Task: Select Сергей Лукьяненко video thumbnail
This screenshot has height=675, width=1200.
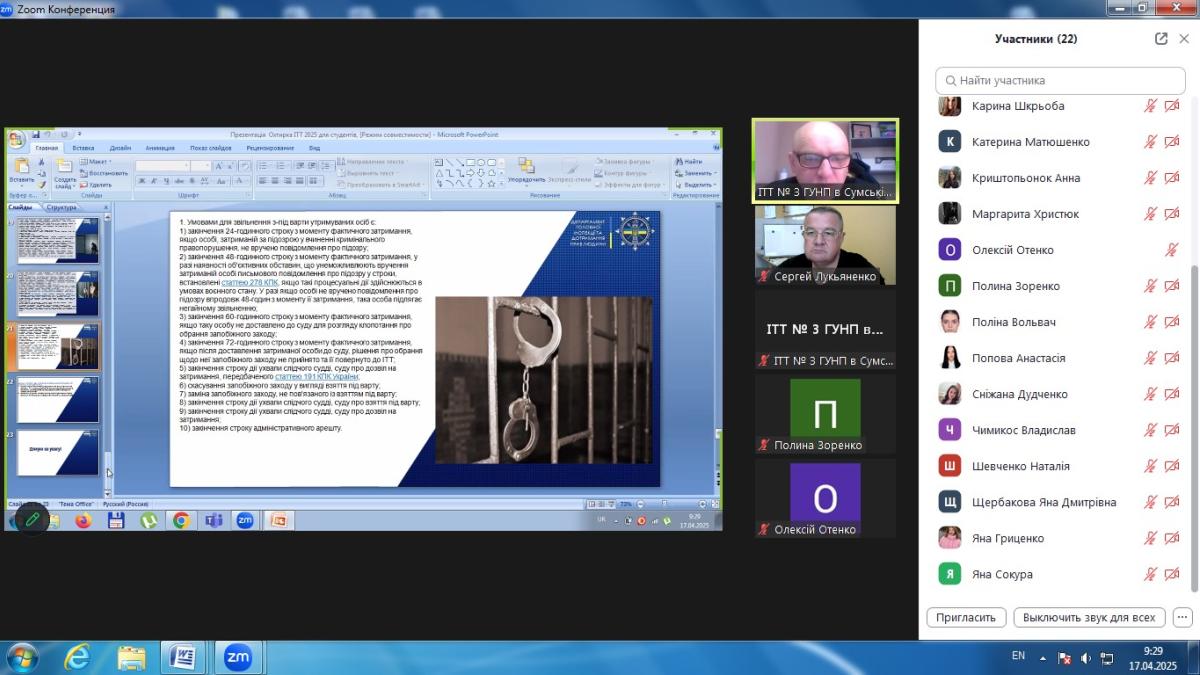Action: 825,245
